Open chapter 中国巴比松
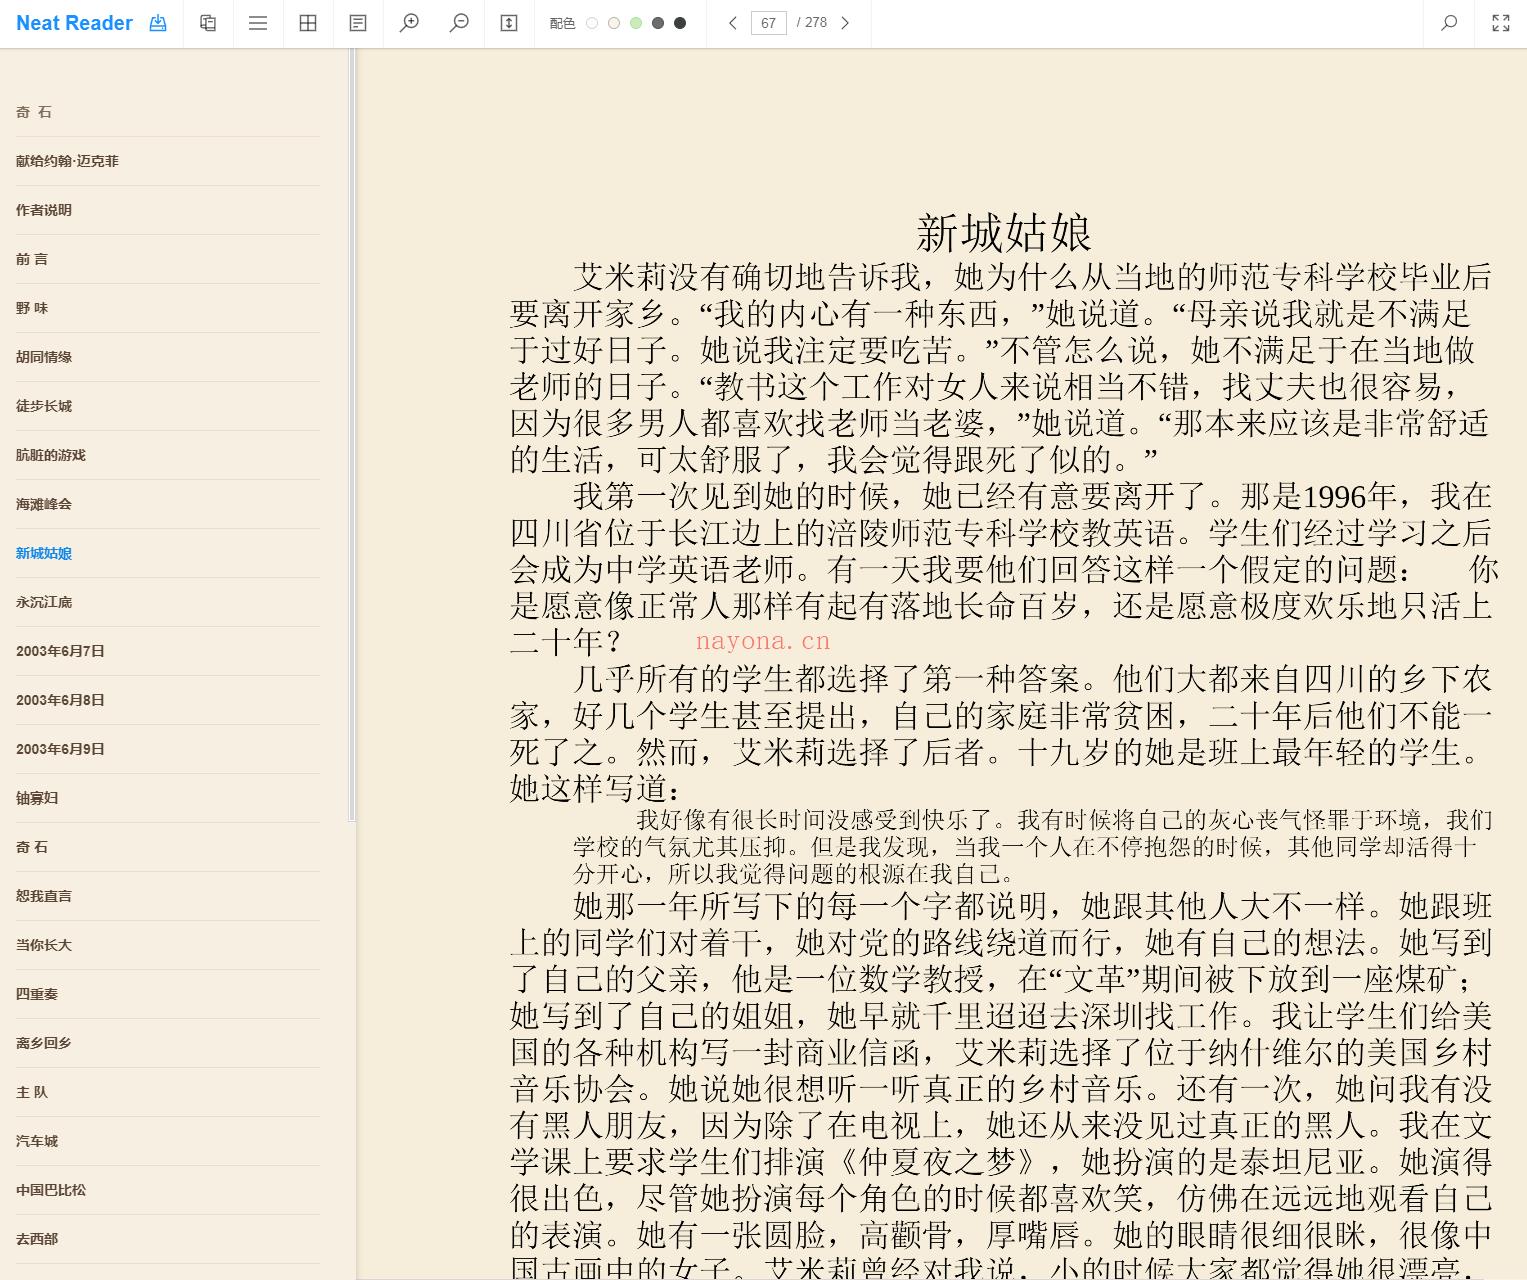Screen dimensions: 1527x1280 [x=51, y=1190]
